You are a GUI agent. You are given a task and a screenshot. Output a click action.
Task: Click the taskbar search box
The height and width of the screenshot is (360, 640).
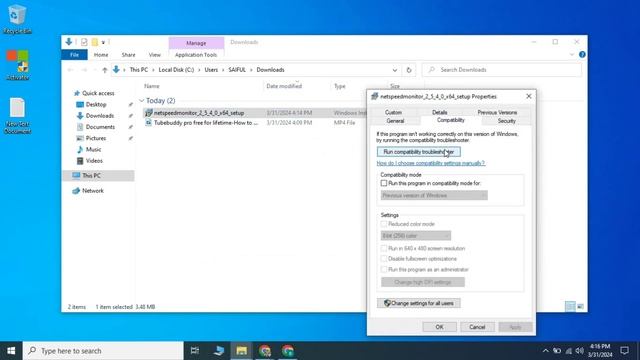point(103,351)
